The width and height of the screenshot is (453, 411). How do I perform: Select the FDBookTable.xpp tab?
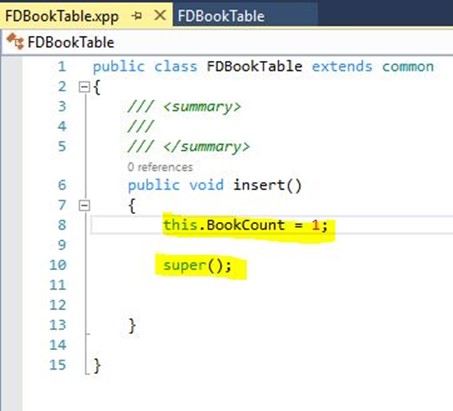point(62,16)
